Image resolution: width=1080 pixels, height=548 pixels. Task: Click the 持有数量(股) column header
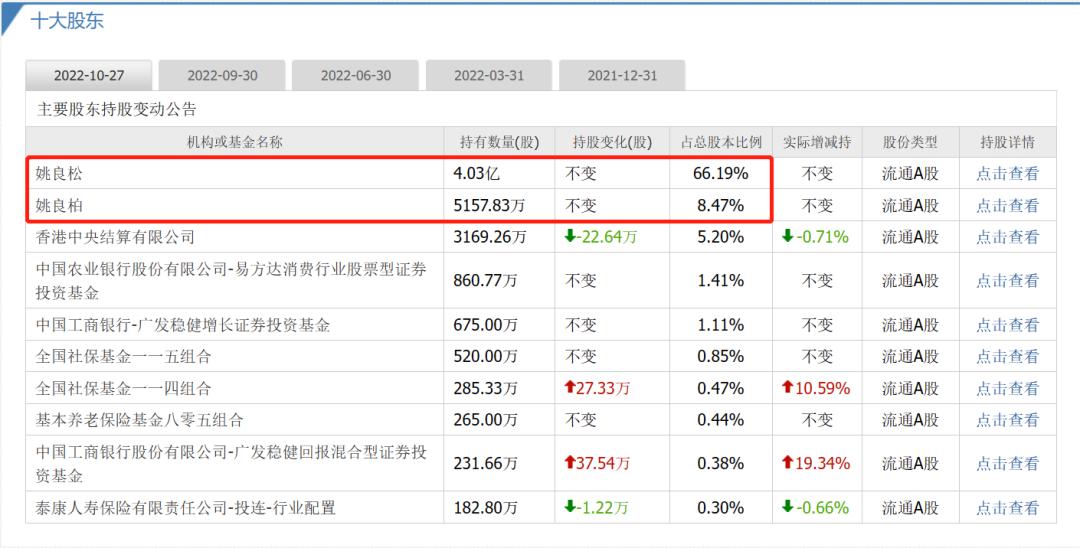(x=499, y=143)
